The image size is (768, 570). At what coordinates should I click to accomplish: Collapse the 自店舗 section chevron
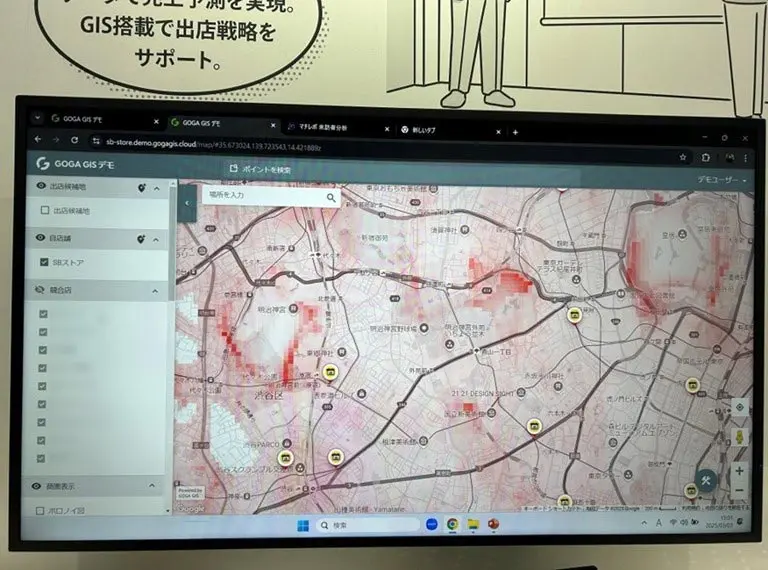tap(156, 240)
